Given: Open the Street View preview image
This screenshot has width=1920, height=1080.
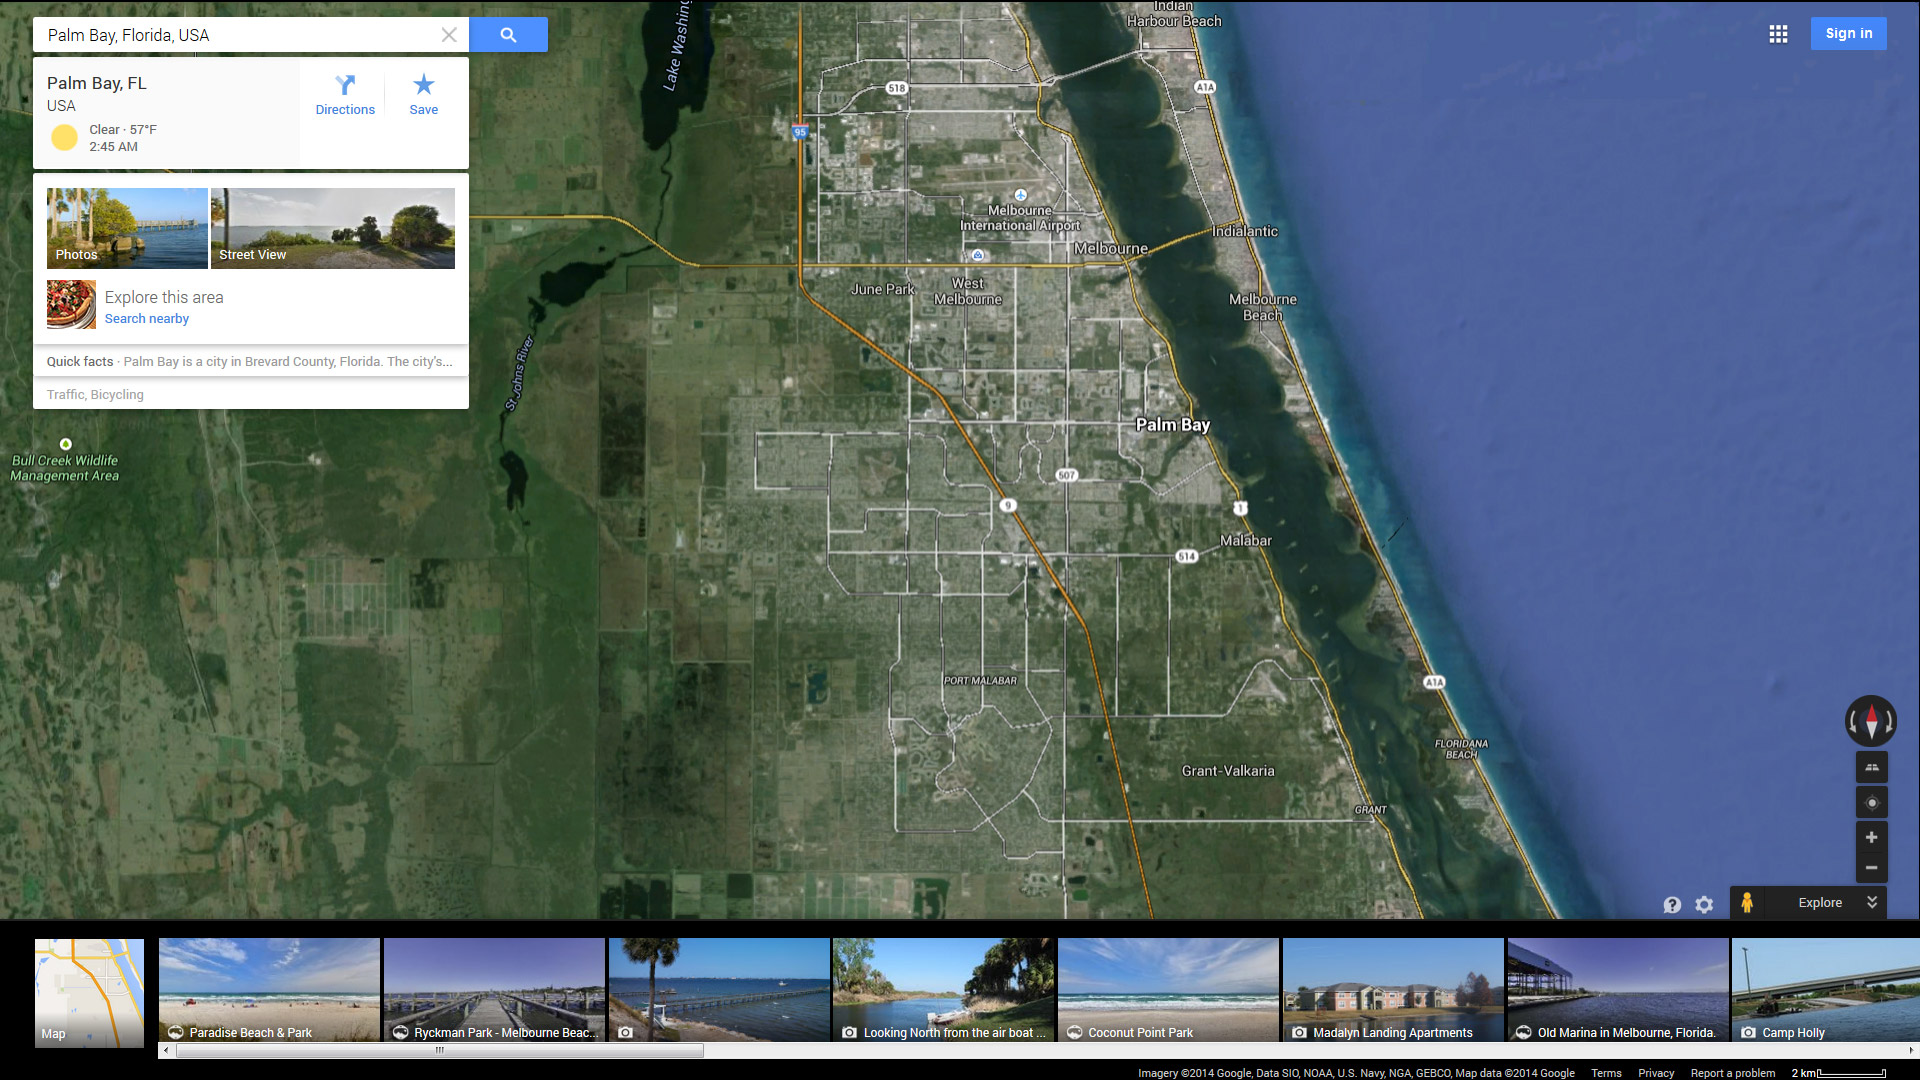Looking at the screenshot, I should (332, 228).
